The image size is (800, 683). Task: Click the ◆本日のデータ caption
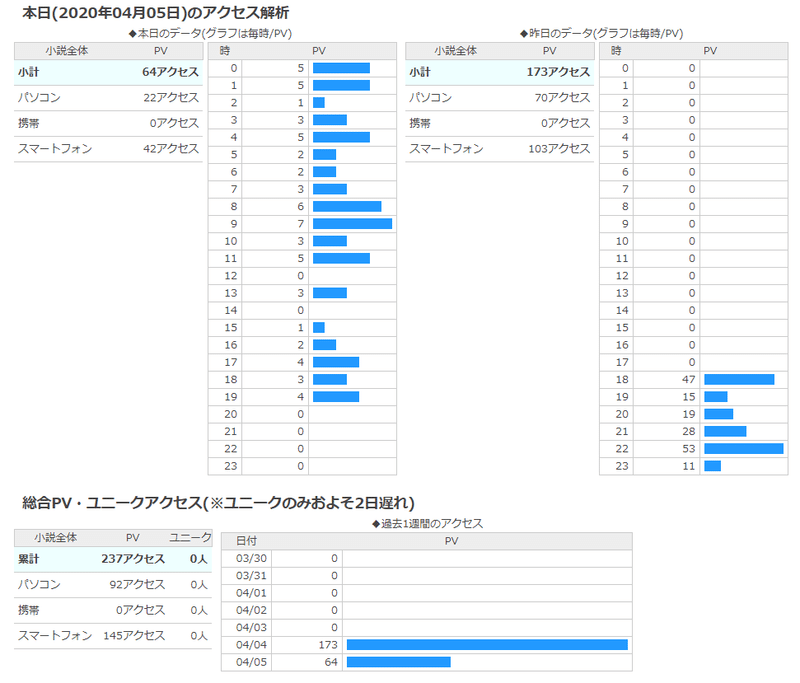(x=210, y=34)
